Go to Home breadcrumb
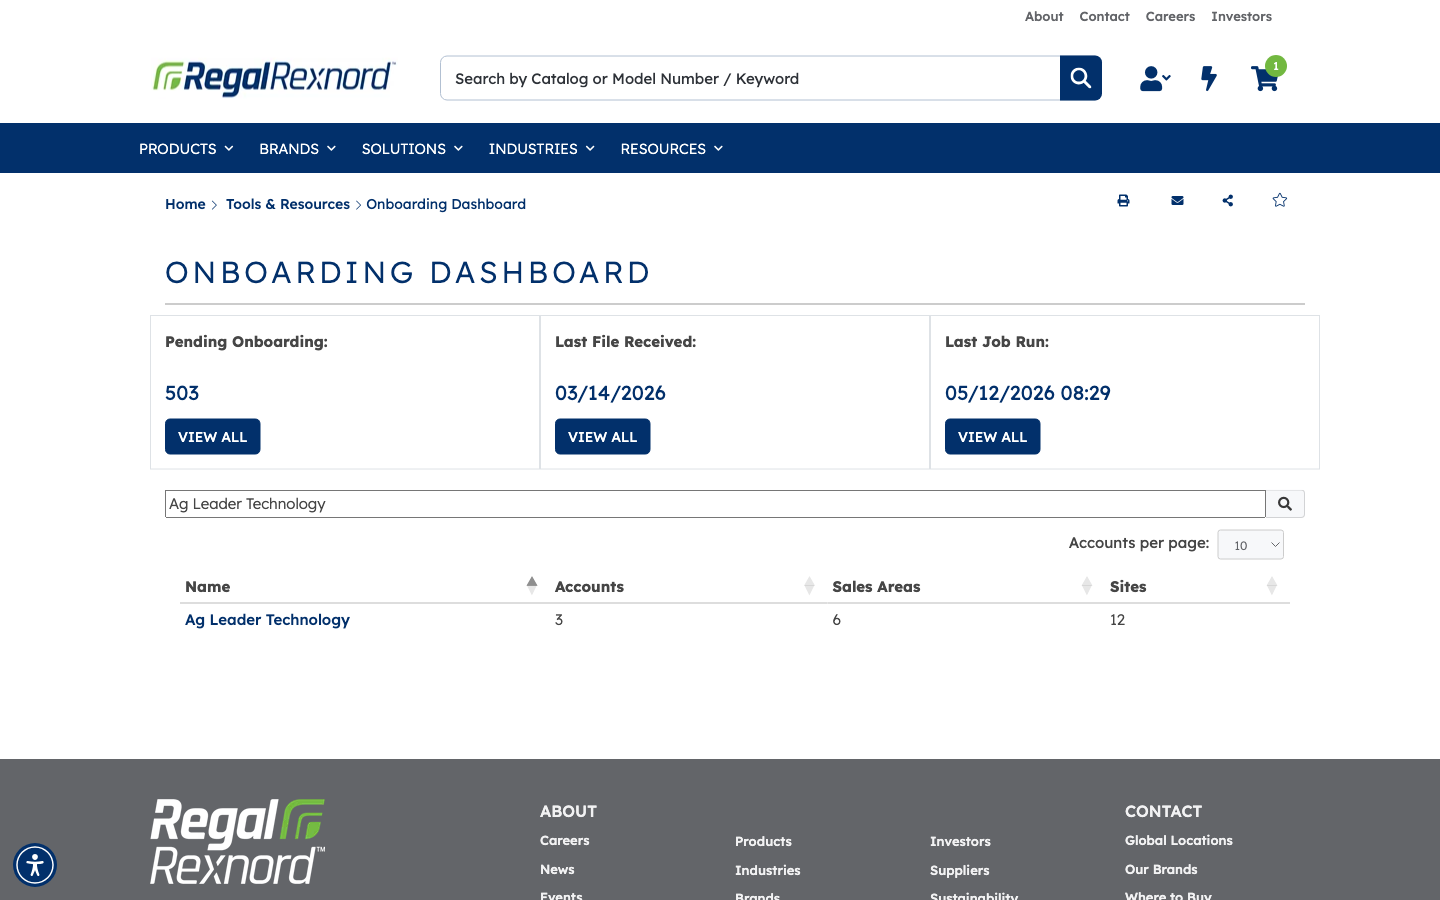 185,204
